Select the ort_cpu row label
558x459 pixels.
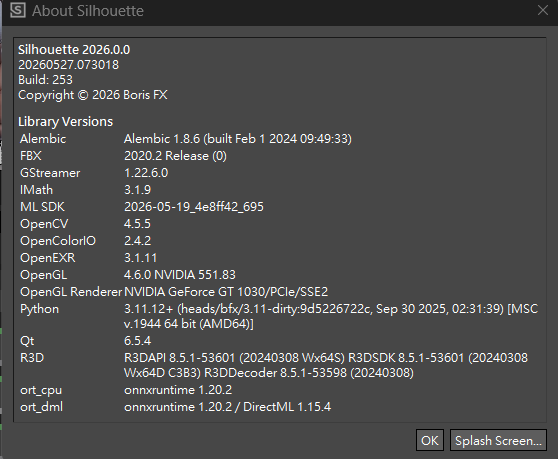click(x=41, y=390)
